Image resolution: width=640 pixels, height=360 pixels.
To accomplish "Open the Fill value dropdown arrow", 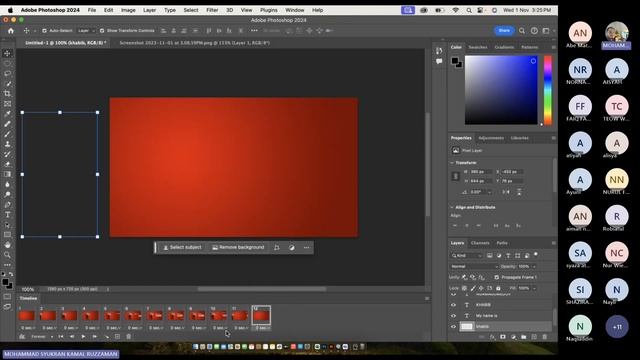I will 534,288.
